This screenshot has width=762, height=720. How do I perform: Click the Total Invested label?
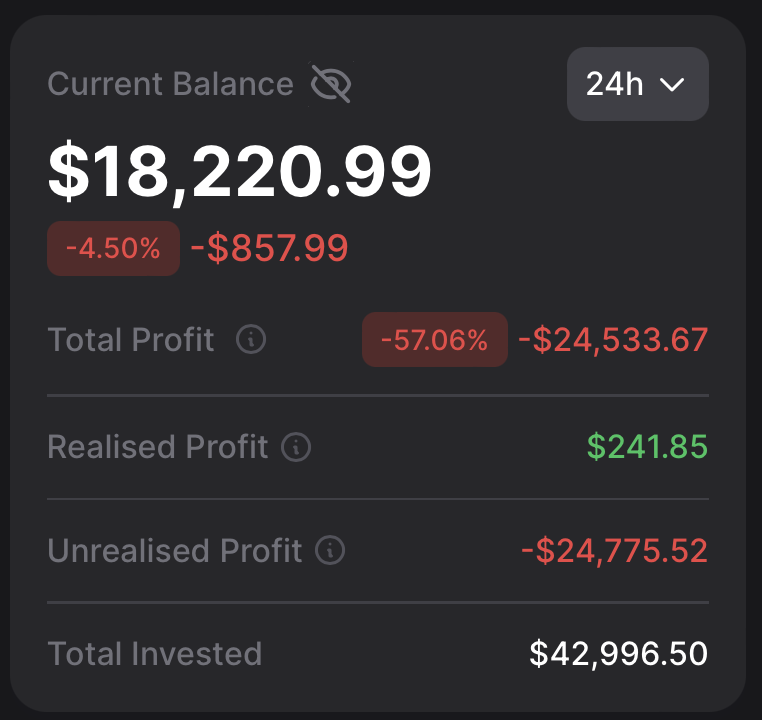[155, 654]
